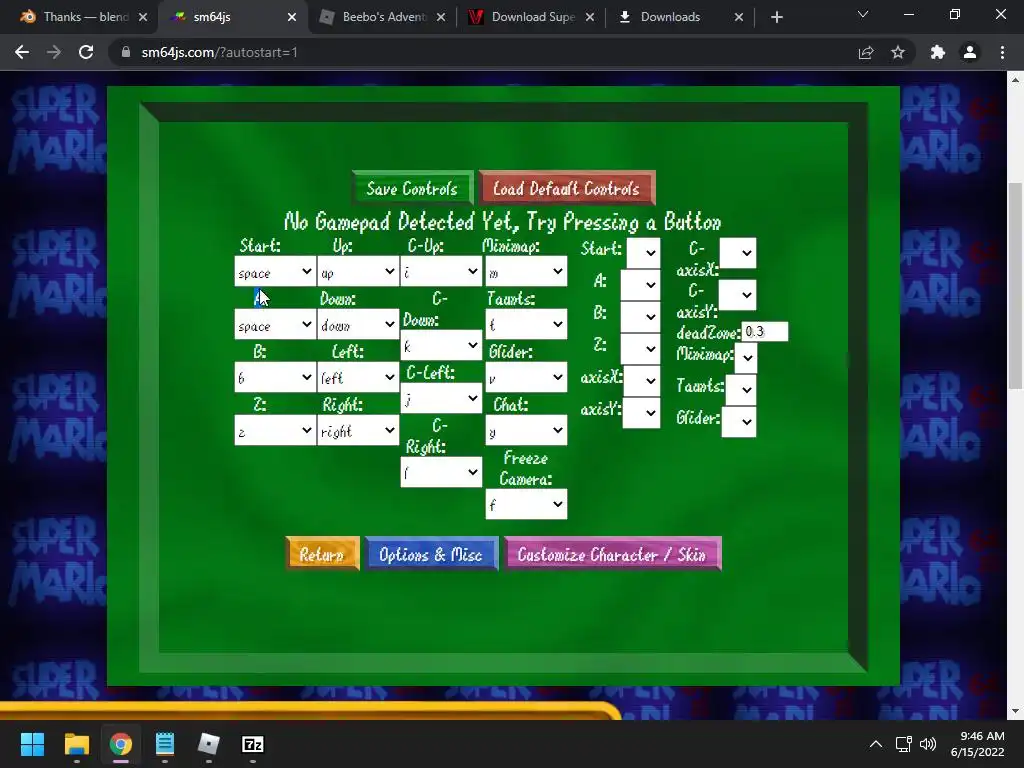The width and height of the screenshot is (1024, 768).
Task: Open the Chat key dropdown
Action: coord(526,430)
